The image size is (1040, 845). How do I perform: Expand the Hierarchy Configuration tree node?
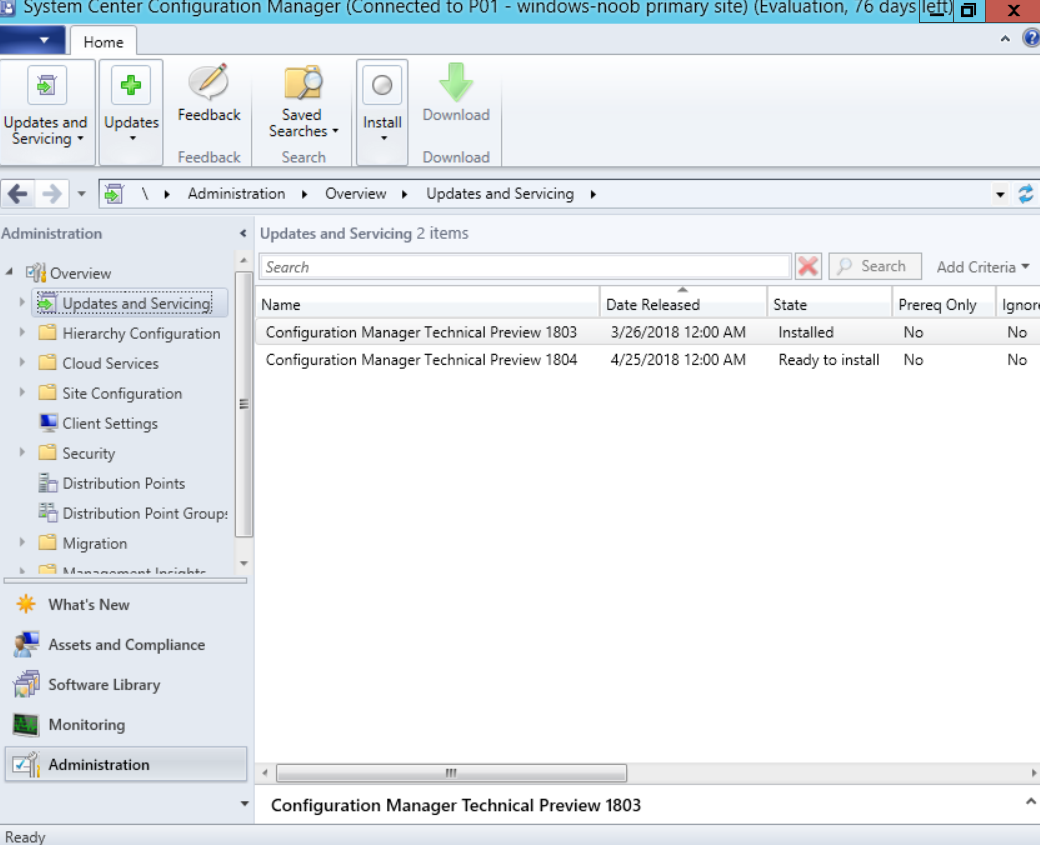(21, 332)
